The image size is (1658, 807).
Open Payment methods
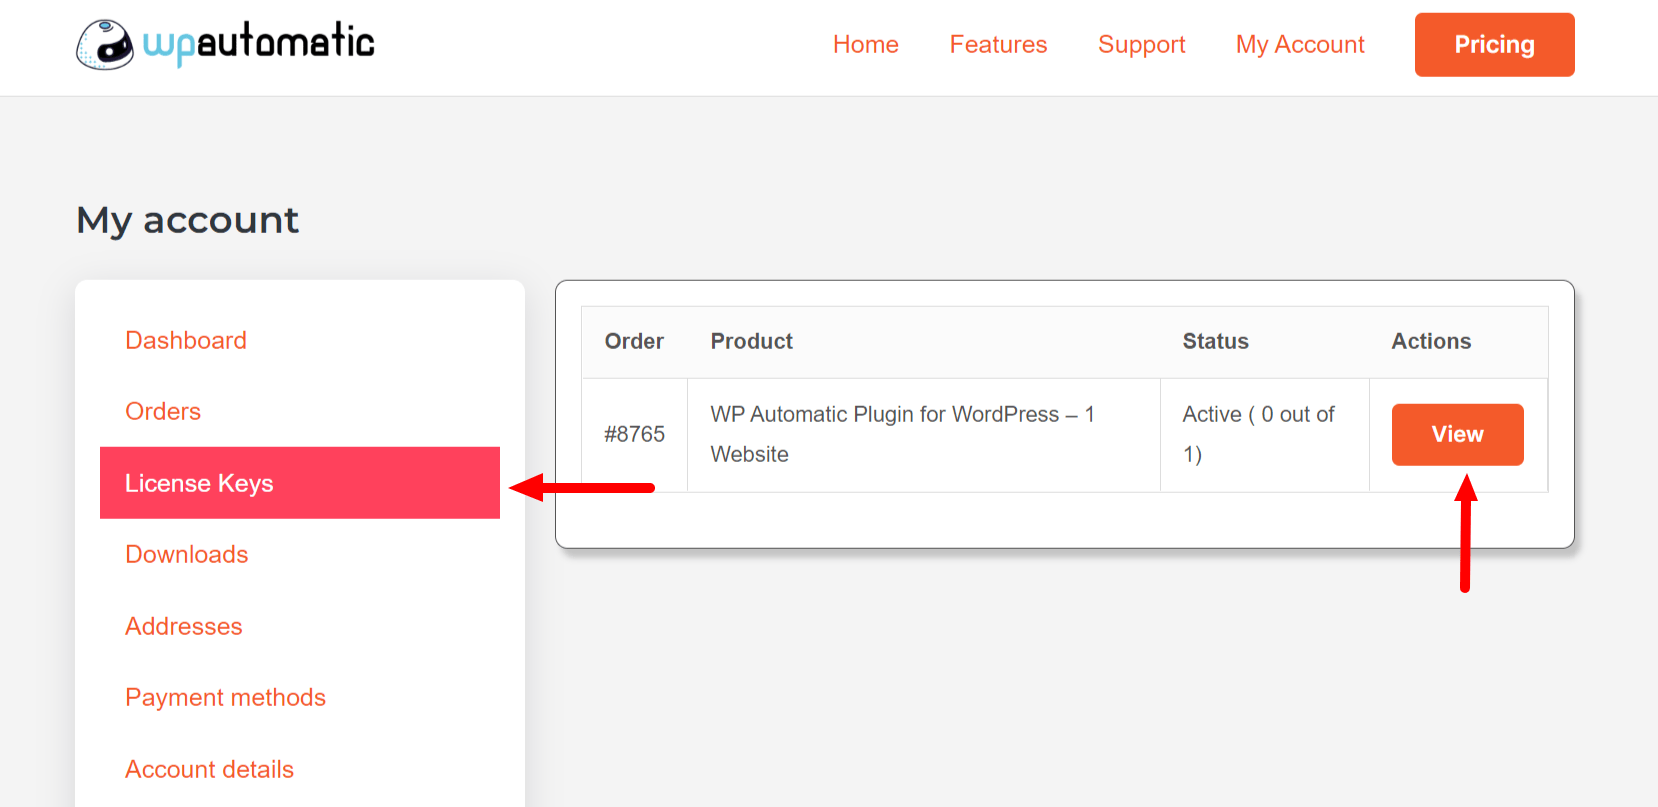[x=226, y=697]
